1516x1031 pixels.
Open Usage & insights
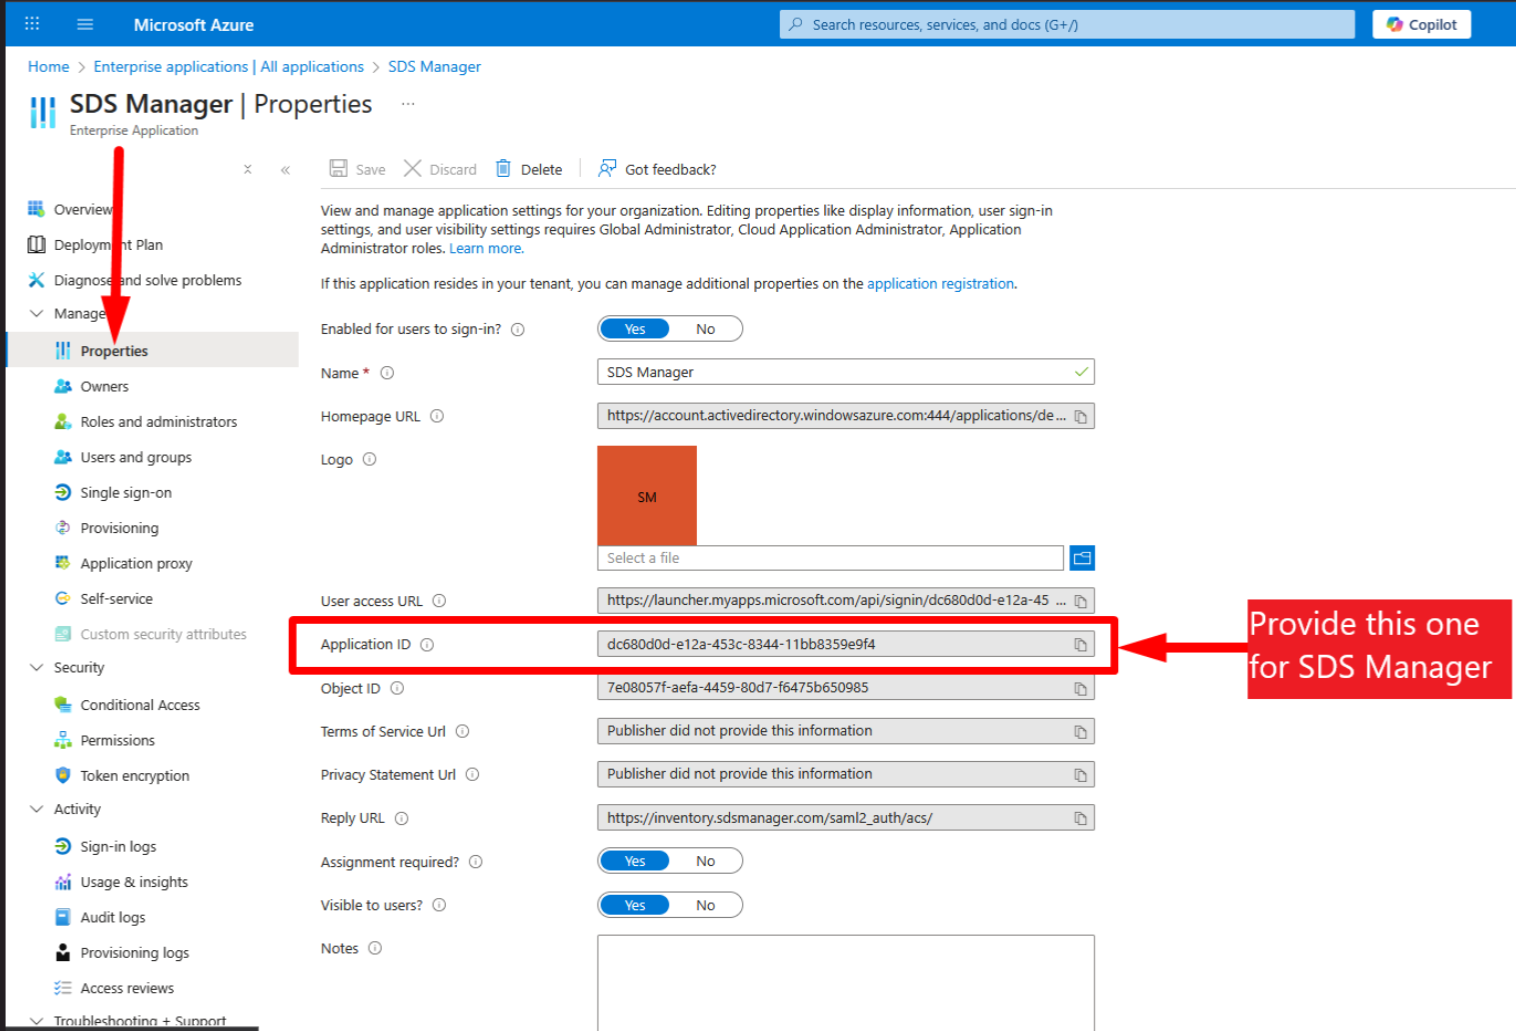click(133, 881)
